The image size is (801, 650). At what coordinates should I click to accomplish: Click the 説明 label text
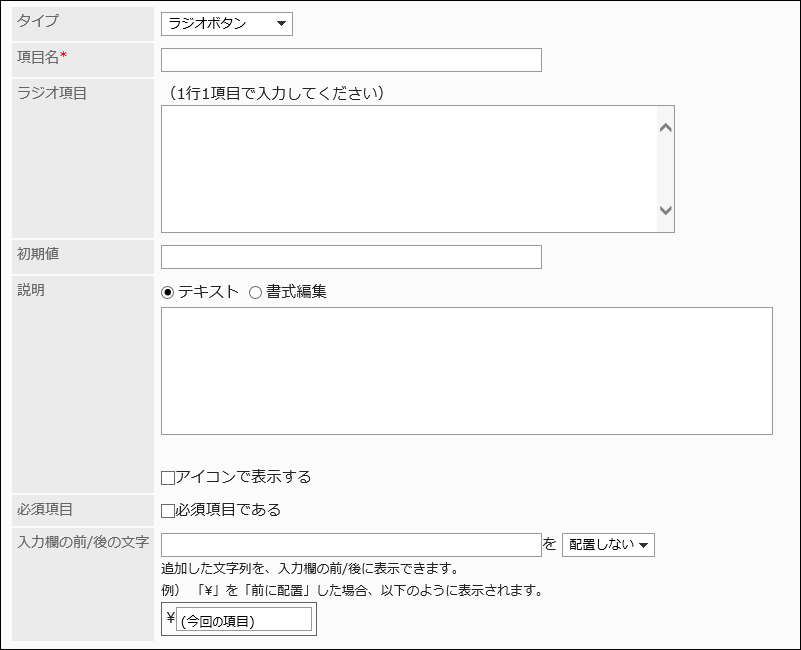pos(31,290)
